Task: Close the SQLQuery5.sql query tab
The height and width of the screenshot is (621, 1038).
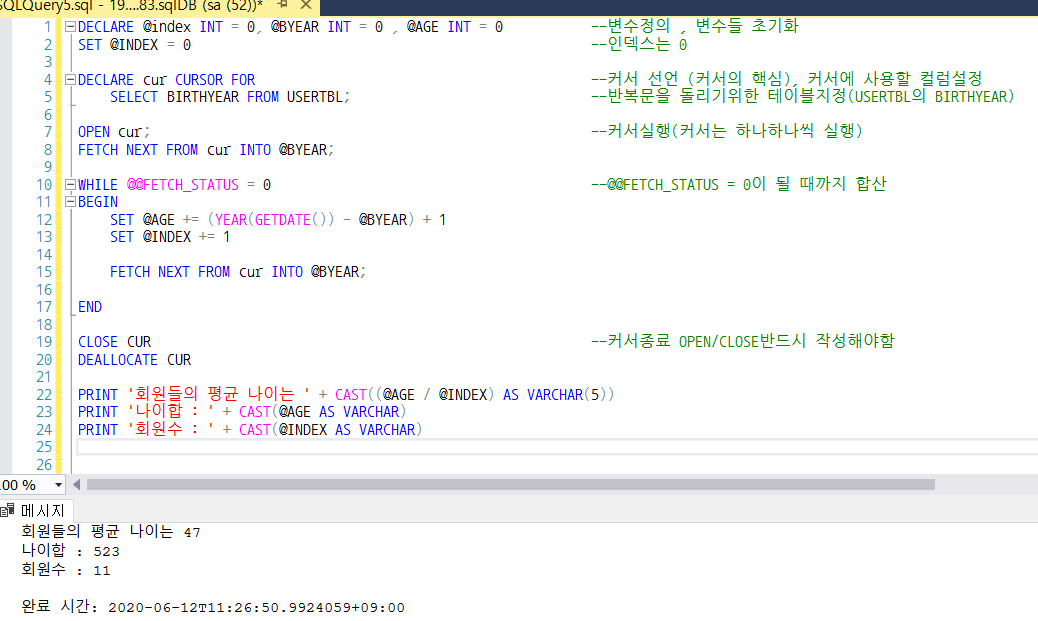Action: (306, 5)
